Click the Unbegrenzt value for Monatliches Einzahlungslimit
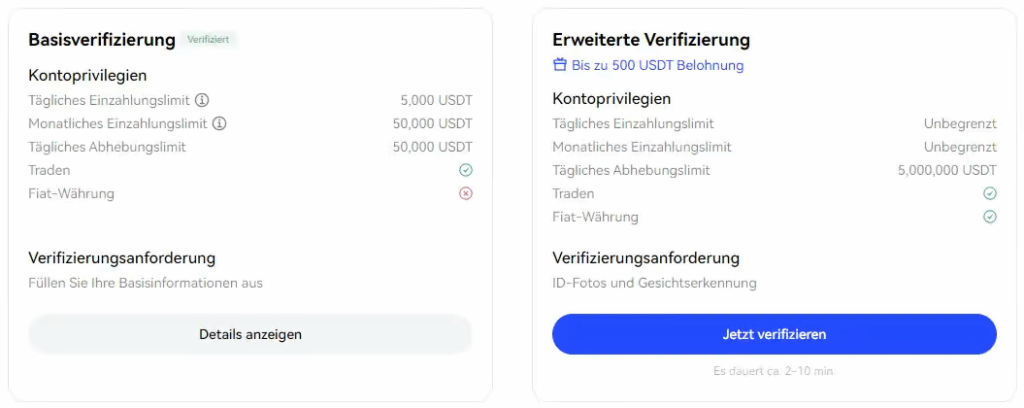 point(960,147)
